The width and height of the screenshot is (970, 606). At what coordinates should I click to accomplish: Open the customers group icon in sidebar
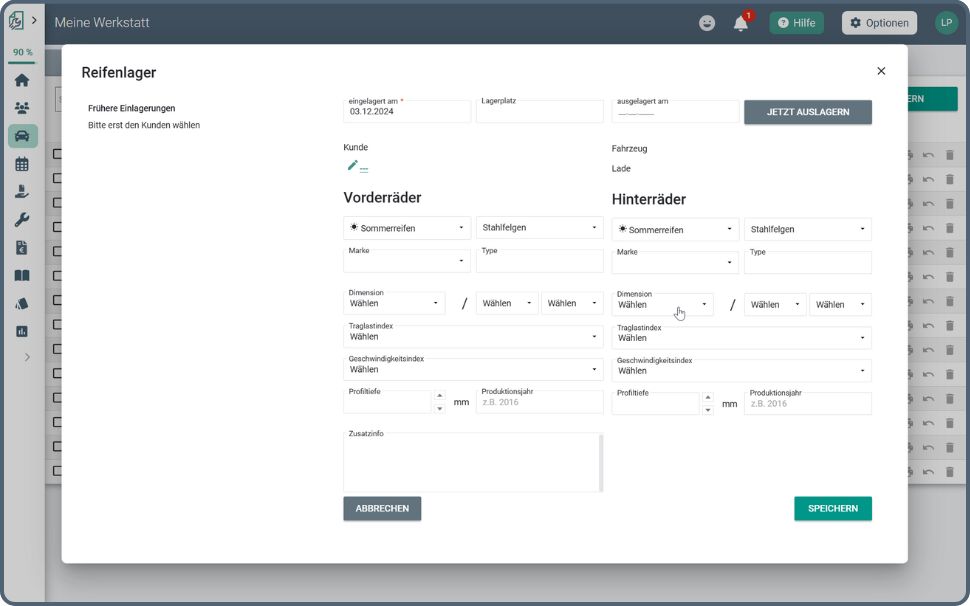click(x=21, y=108)
